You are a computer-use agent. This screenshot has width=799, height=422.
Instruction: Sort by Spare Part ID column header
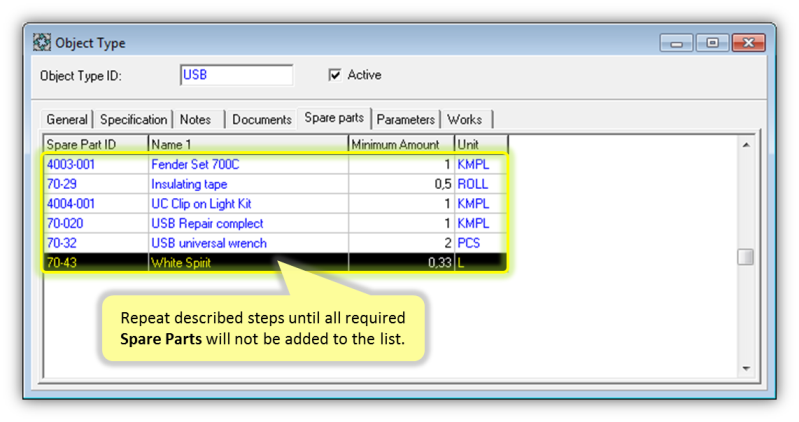(96, 144)
